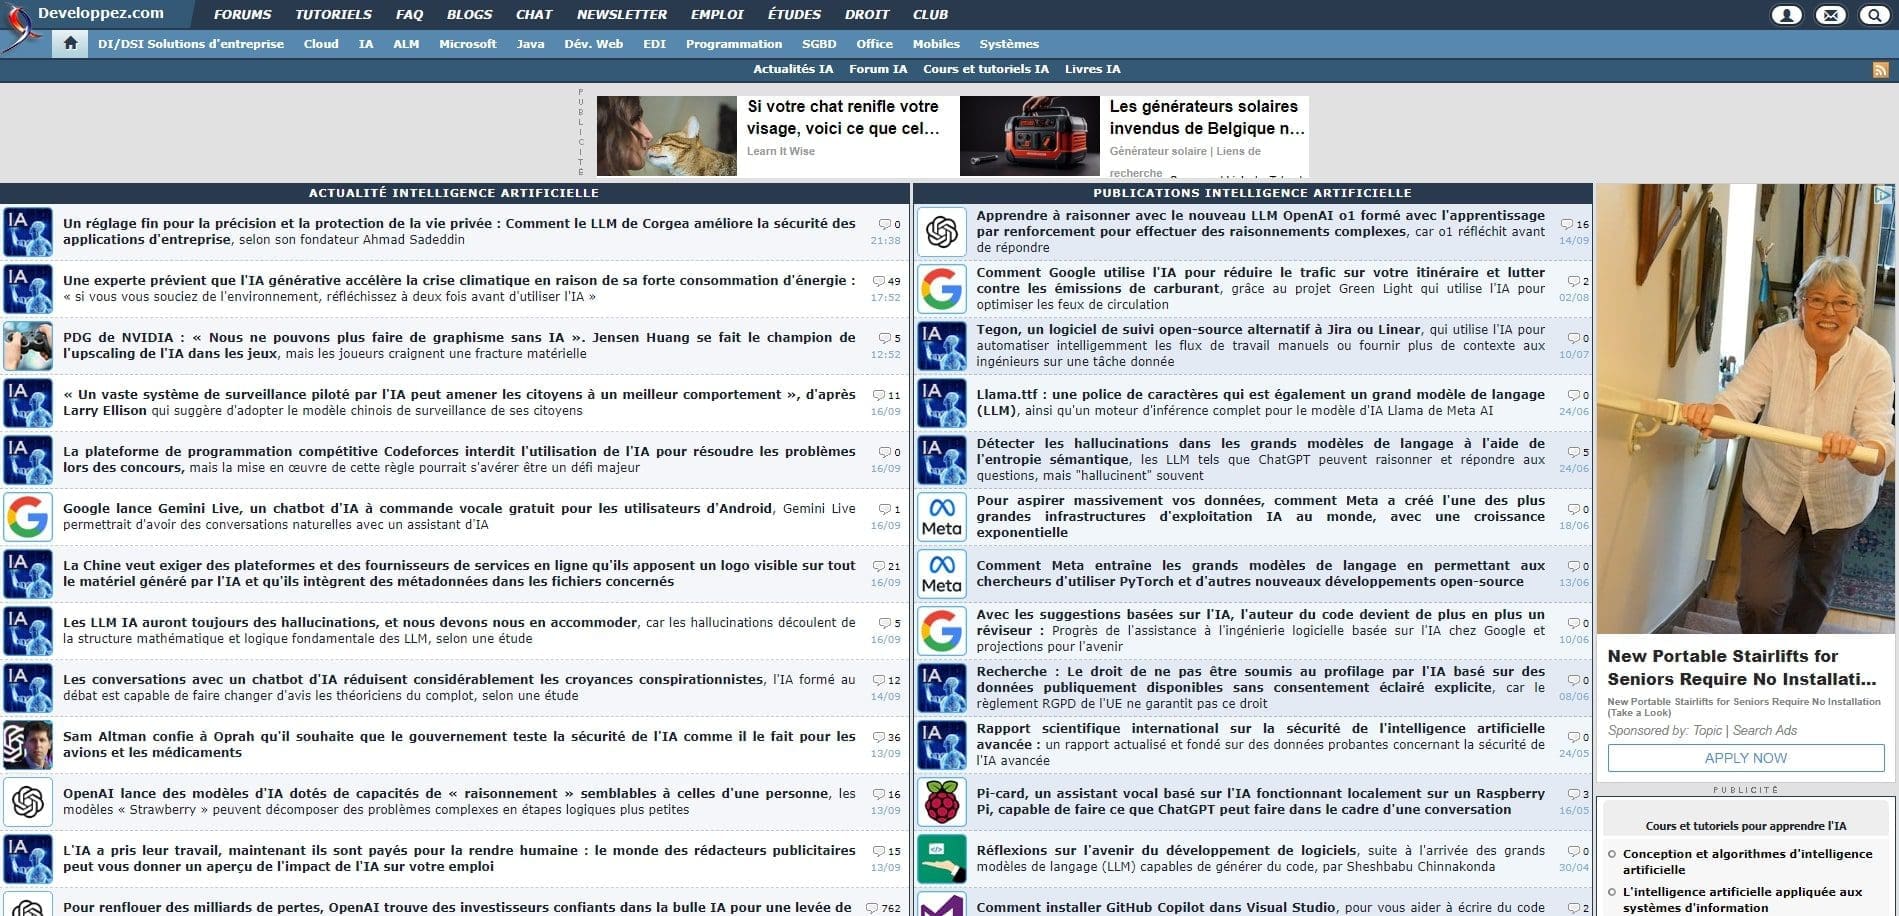Click APPLY NOW on the stairlift ad
This screenshot has width=1899, height=916.
(x=1745, y=758)
